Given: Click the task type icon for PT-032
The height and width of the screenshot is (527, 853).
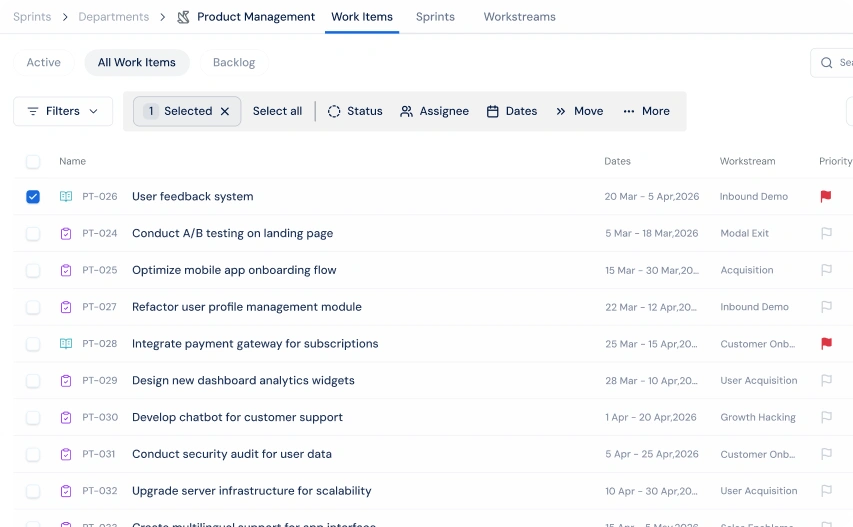Looking at the screenshot, I should coord(66,491).
